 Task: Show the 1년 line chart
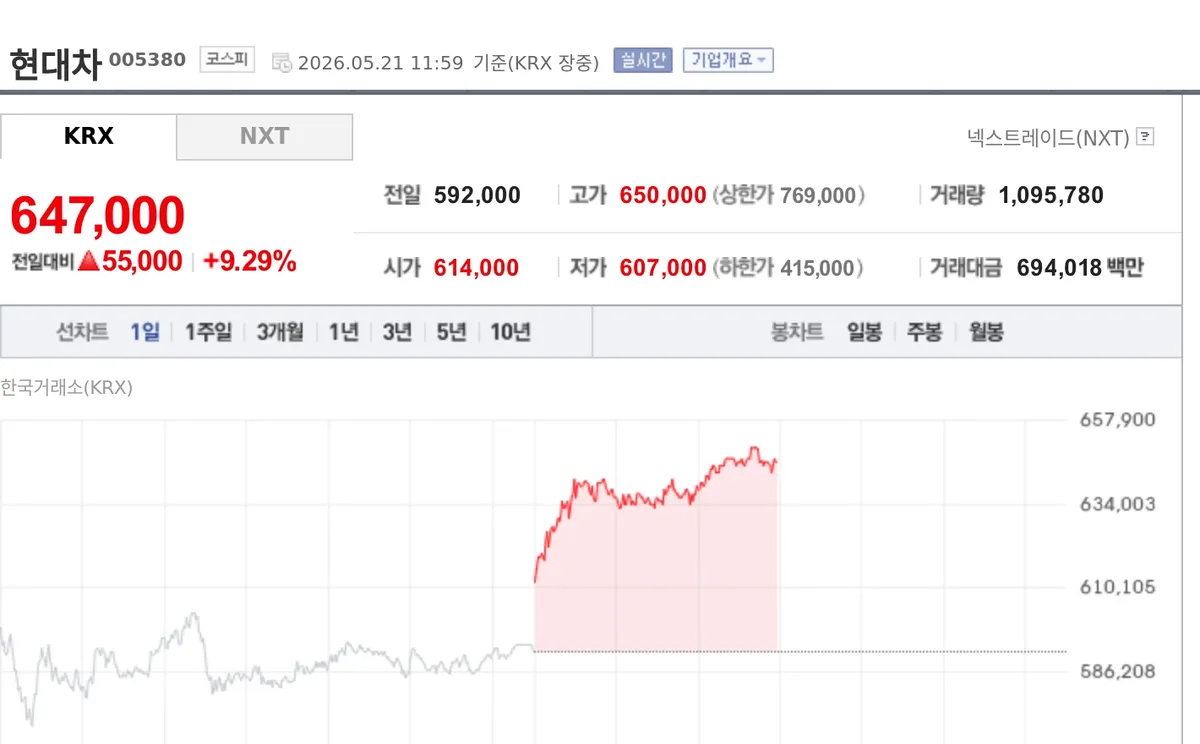click(343, 332)
